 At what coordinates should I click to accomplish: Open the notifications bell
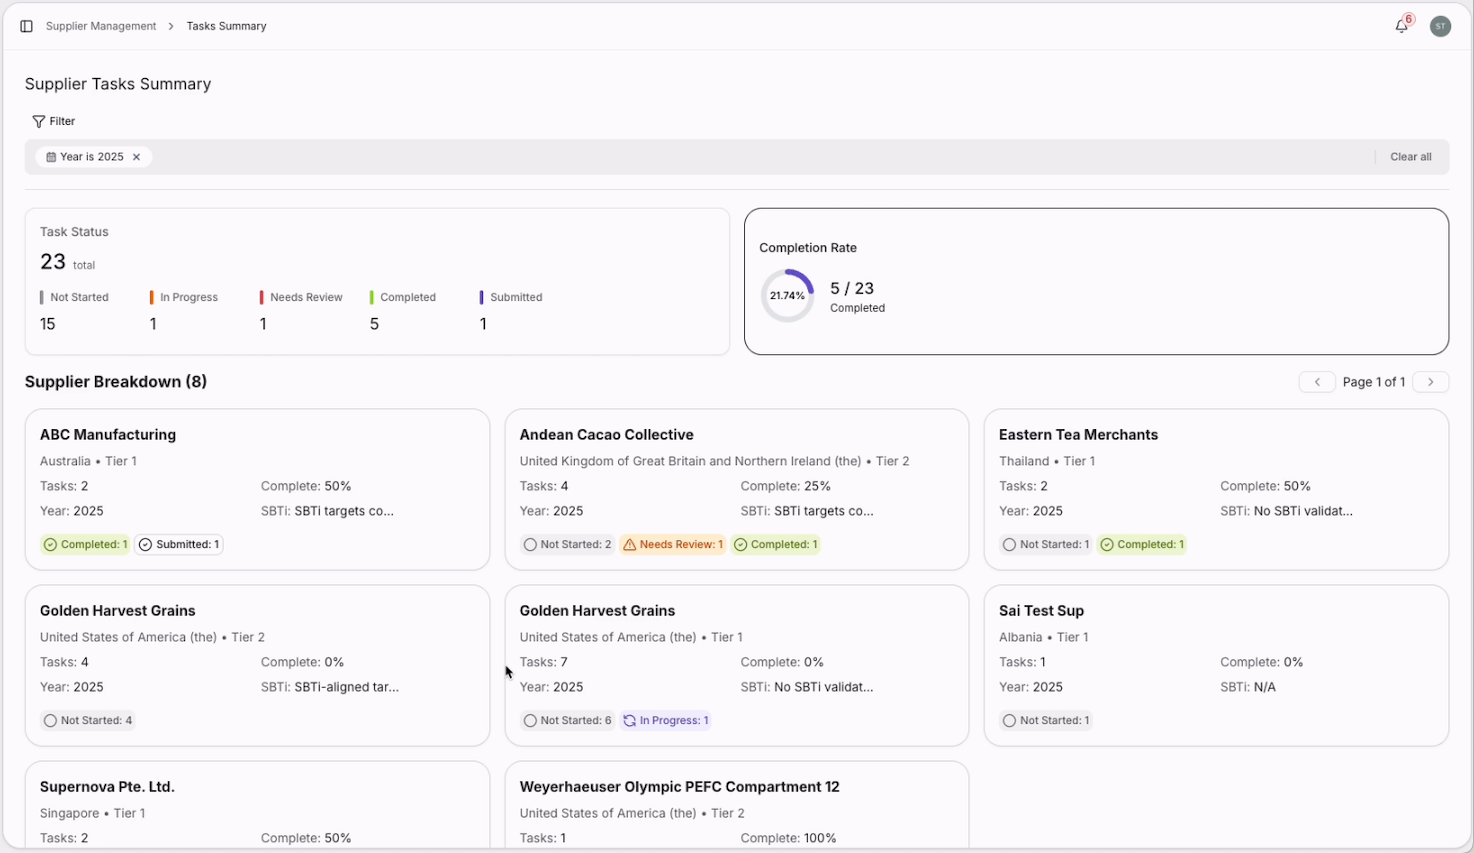(1402, 26)
